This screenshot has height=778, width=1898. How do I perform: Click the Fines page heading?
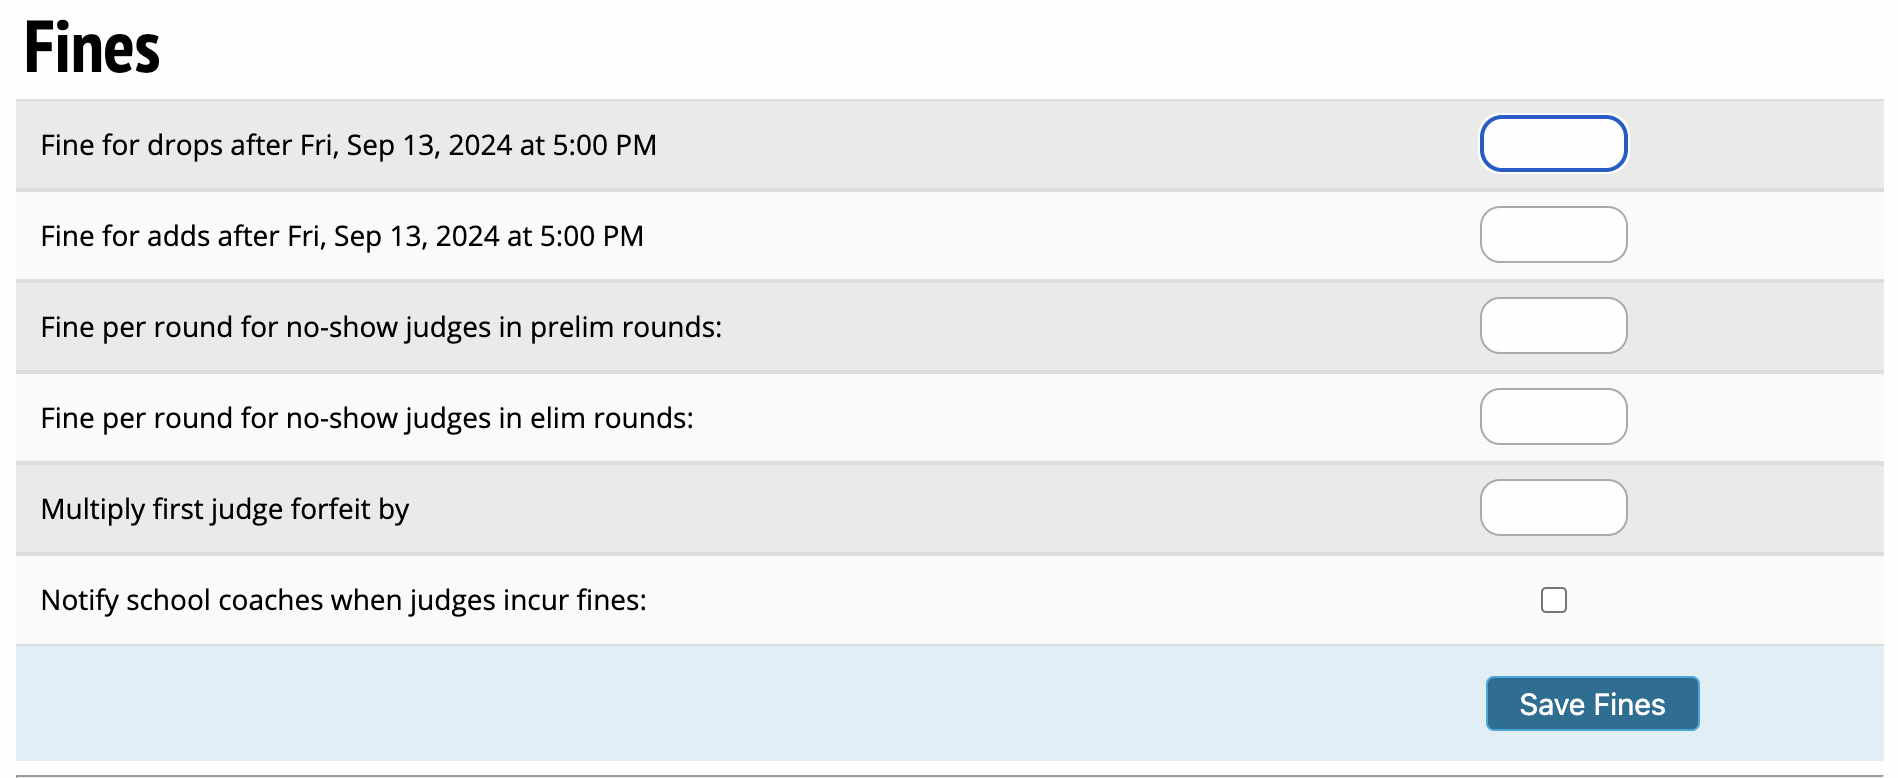click(x=92, y=48)
